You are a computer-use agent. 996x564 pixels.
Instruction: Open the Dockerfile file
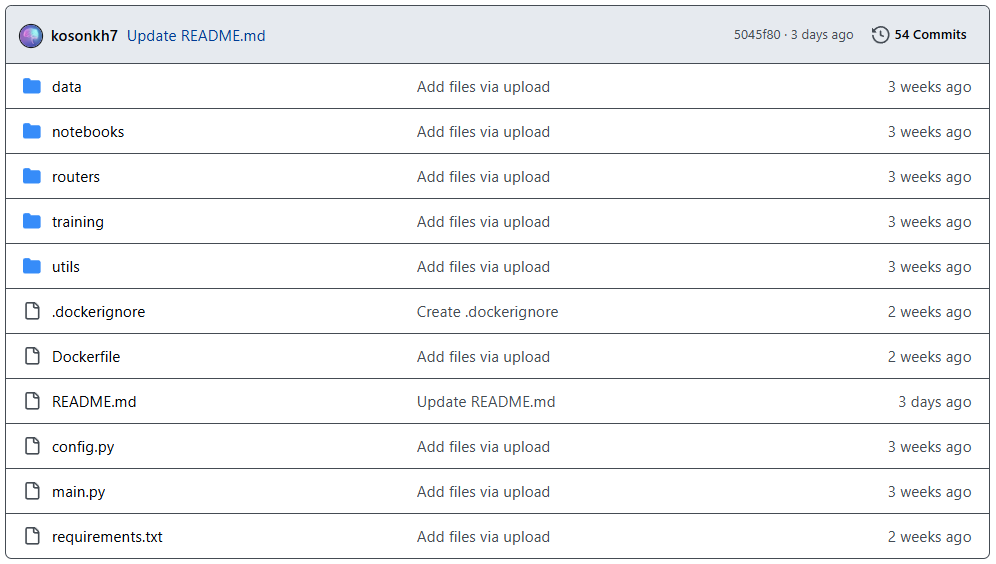86,357
